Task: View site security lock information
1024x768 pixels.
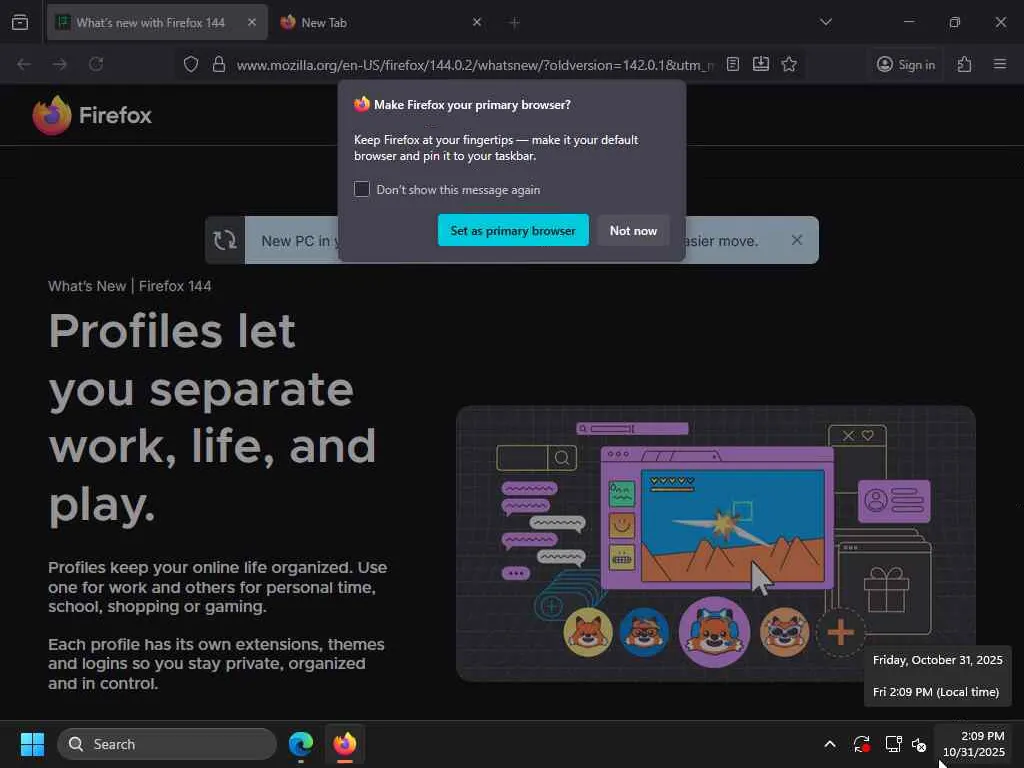Action: coord(219,64)
